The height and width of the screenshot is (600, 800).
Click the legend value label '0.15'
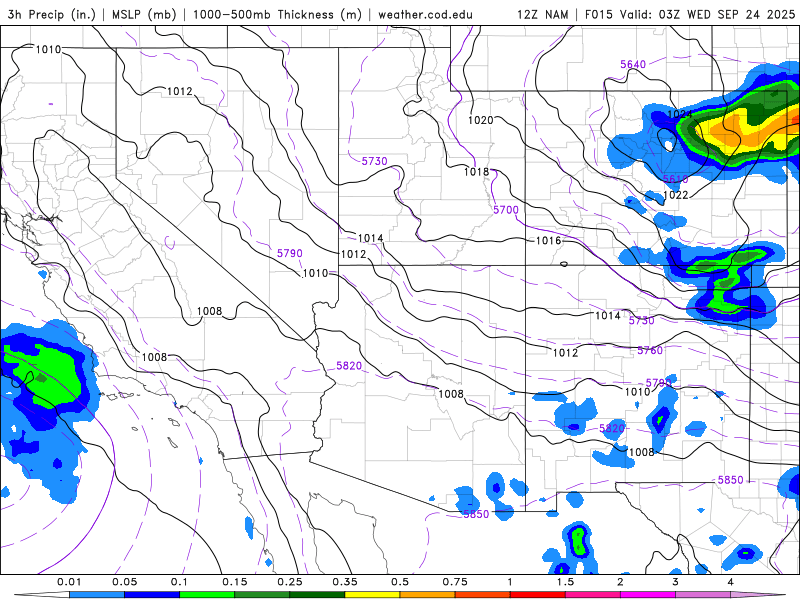tap(234, 582)
